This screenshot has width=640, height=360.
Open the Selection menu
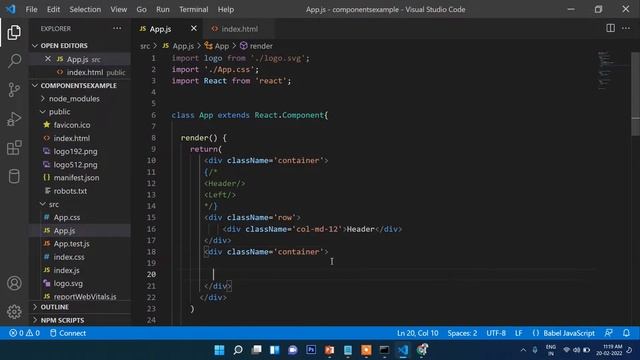(x=85, y=9)
